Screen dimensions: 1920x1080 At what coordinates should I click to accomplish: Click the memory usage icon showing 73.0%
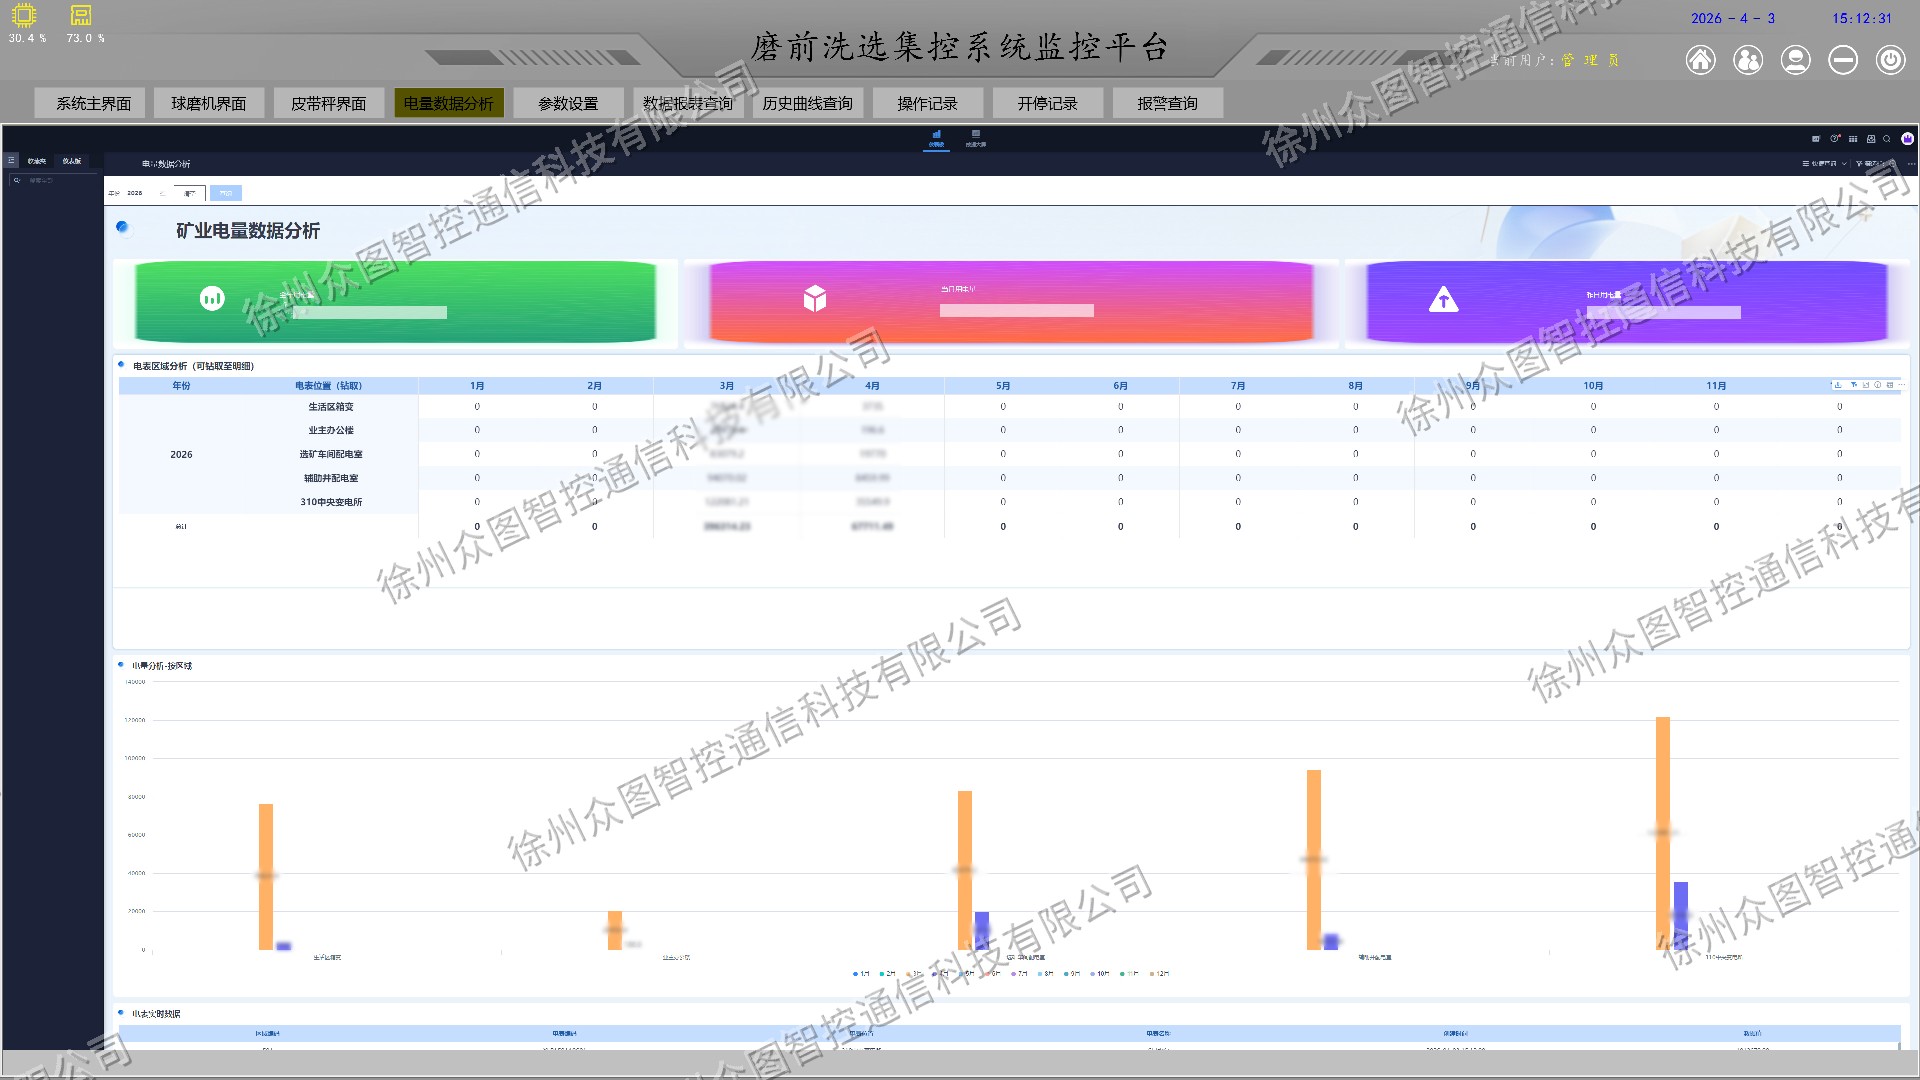[81, 15]
